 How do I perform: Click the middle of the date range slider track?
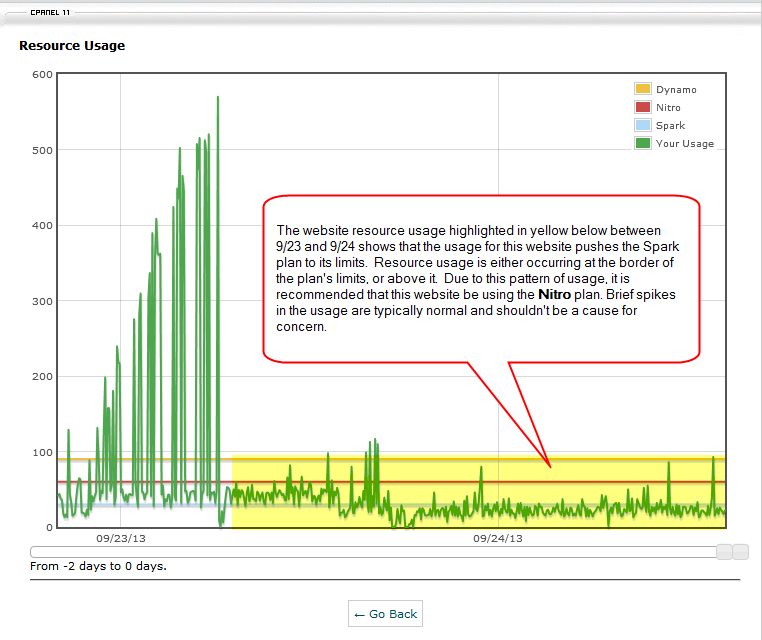point(375,552)
